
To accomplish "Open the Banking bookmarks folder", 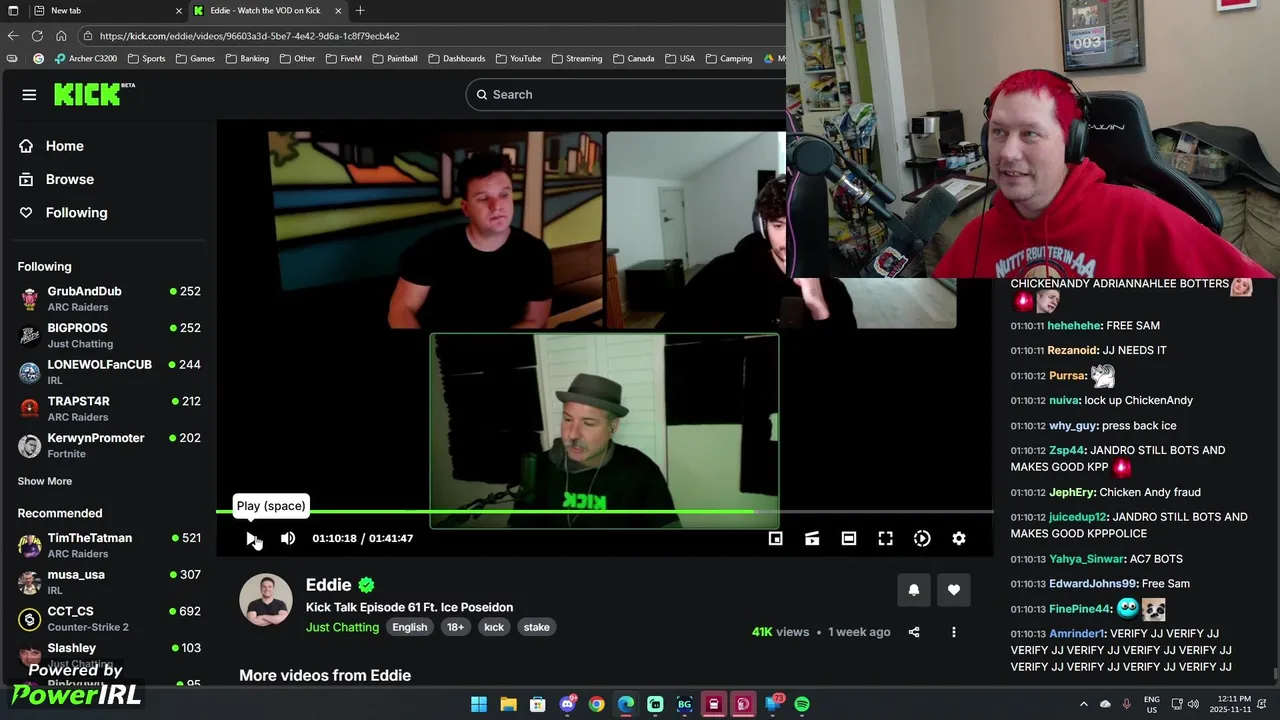I will [x=247, y=58].
